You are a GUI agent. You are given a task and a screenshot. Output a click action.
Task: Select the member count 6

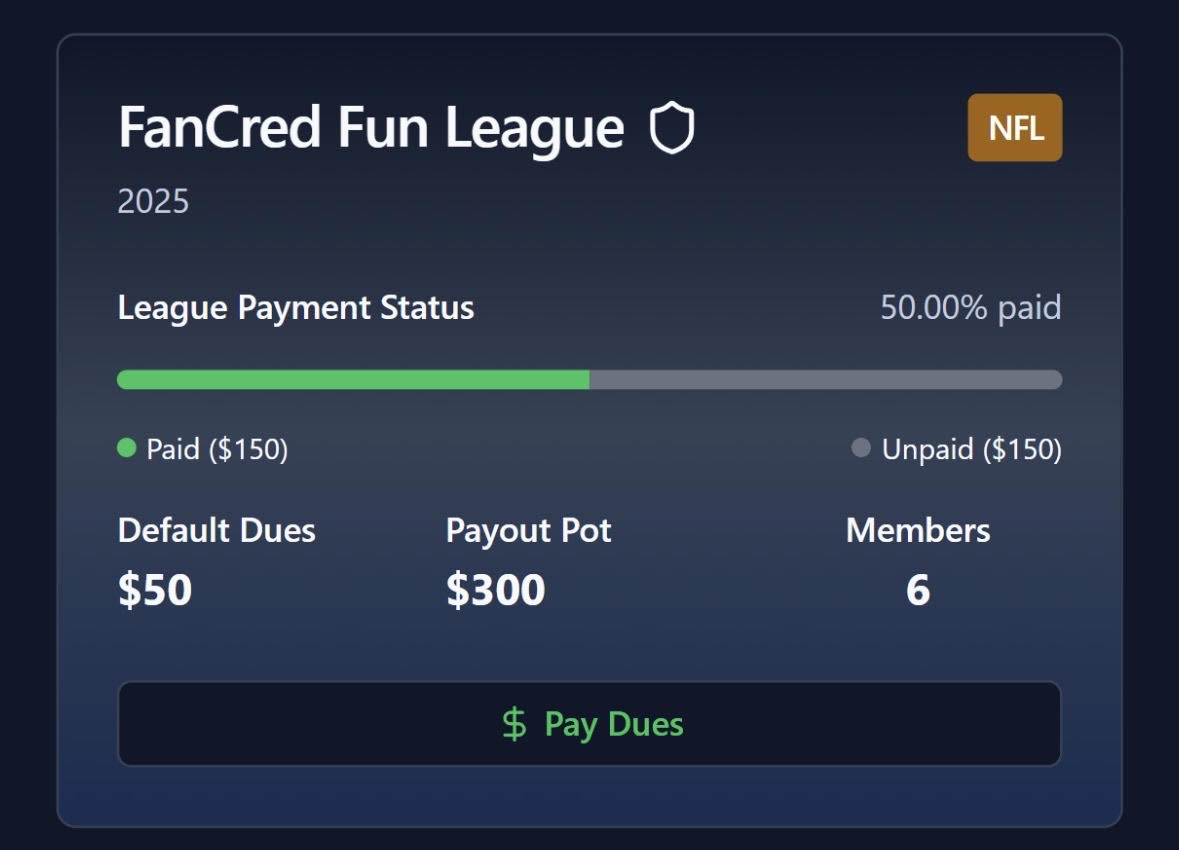coord(918,590)
